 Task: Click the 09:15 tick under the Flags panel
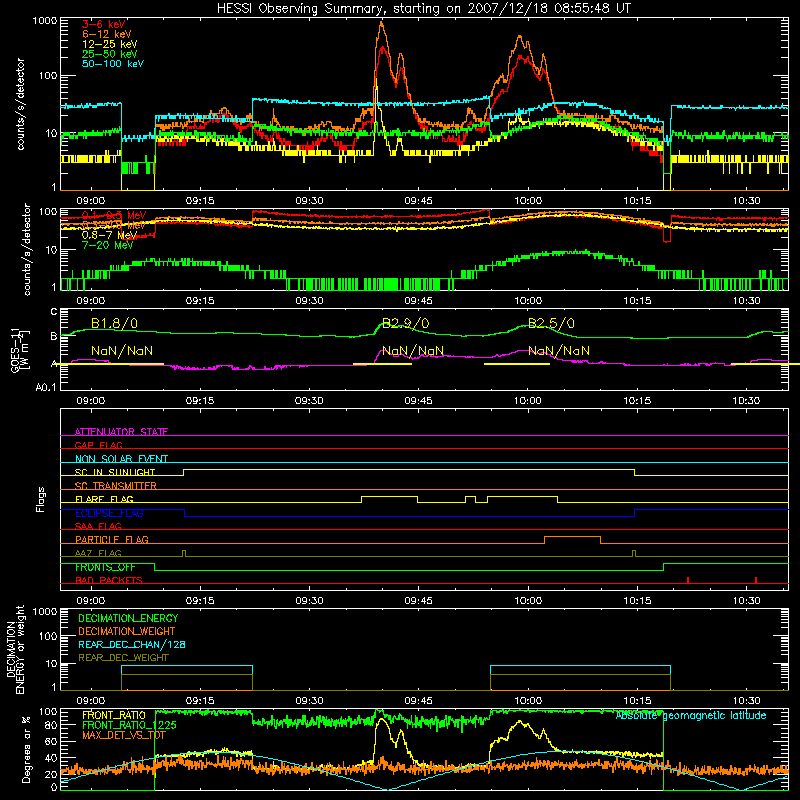point(200,601)
